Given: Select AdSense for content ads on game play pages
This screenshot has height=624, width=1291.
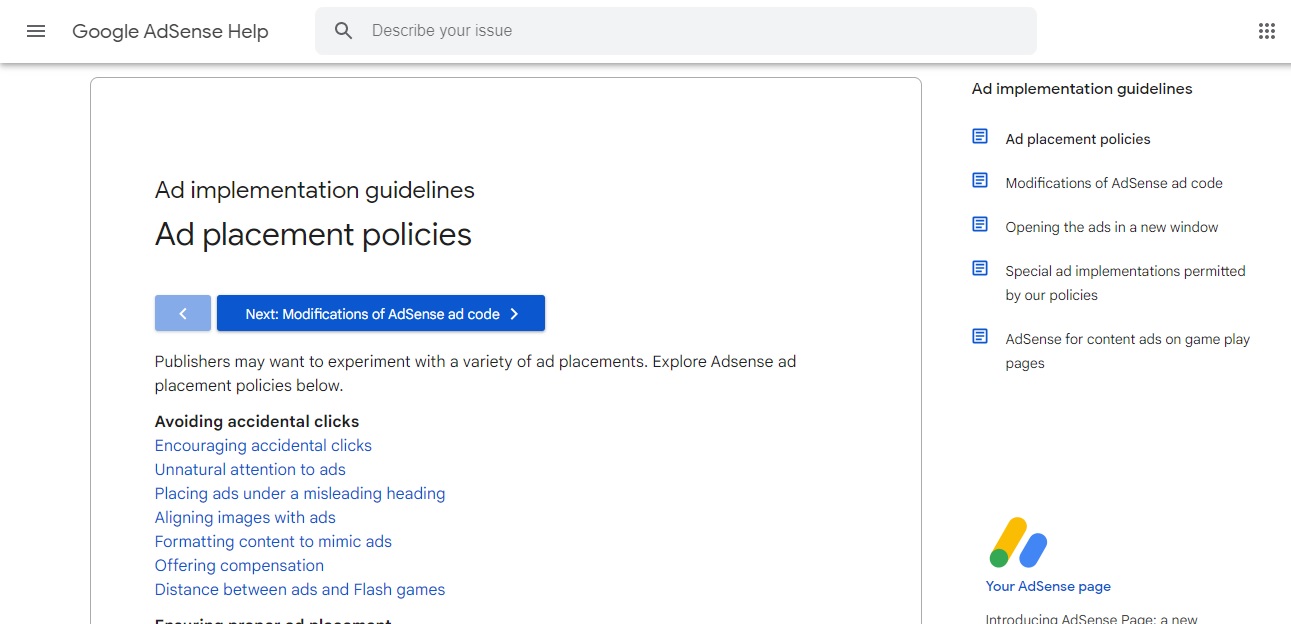Looking at the screenshot, I should 1128,351.
